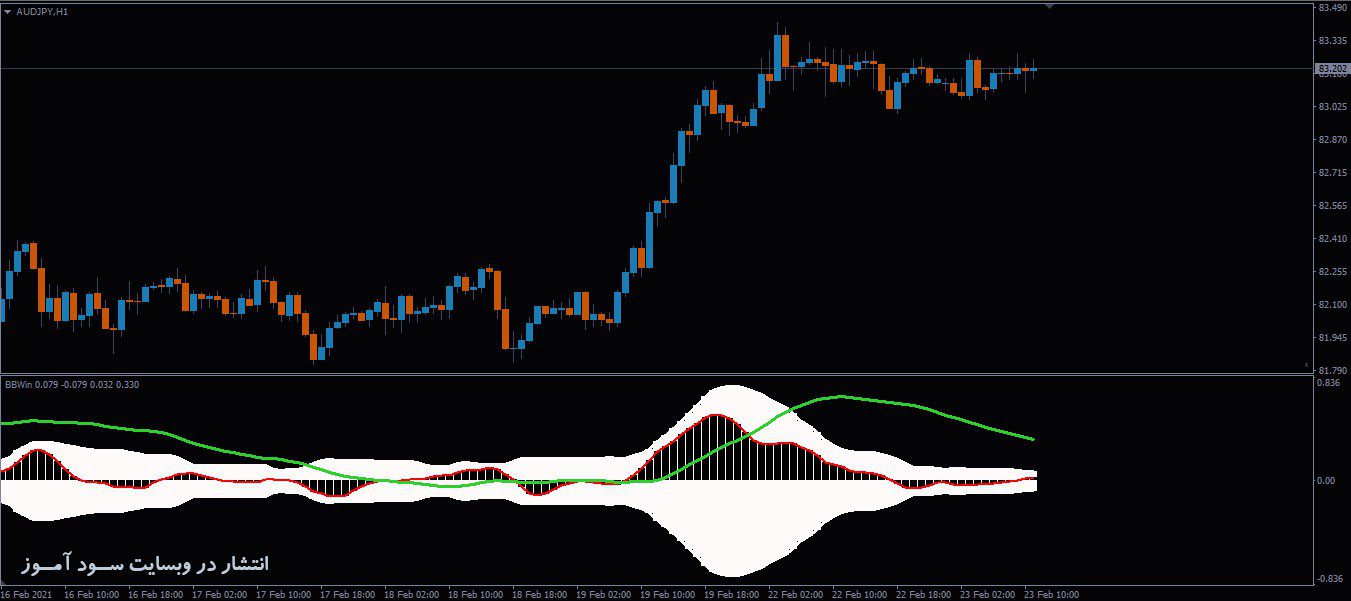Click the small mark at the chart's bottom-right corner

click(x=1307, y=364)
